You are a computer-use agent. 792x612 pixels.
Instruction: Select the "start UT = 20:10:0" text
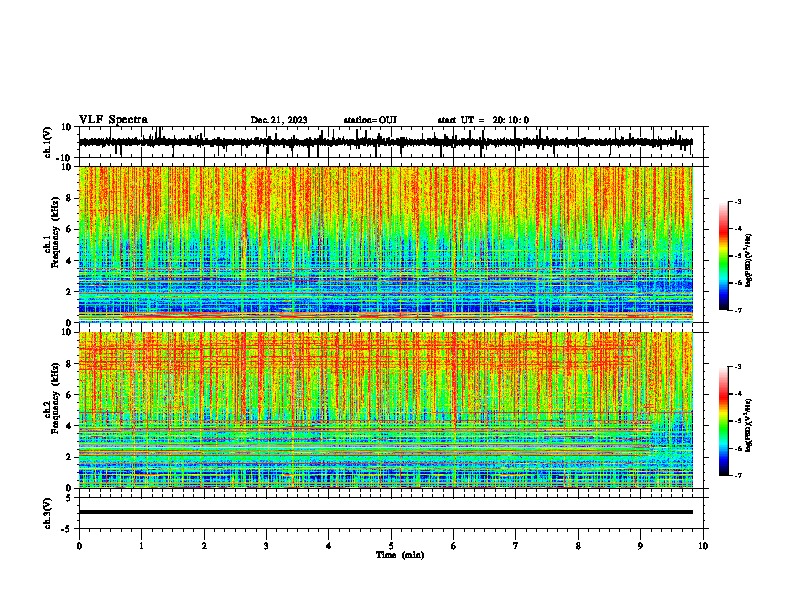tap(483, 120)
